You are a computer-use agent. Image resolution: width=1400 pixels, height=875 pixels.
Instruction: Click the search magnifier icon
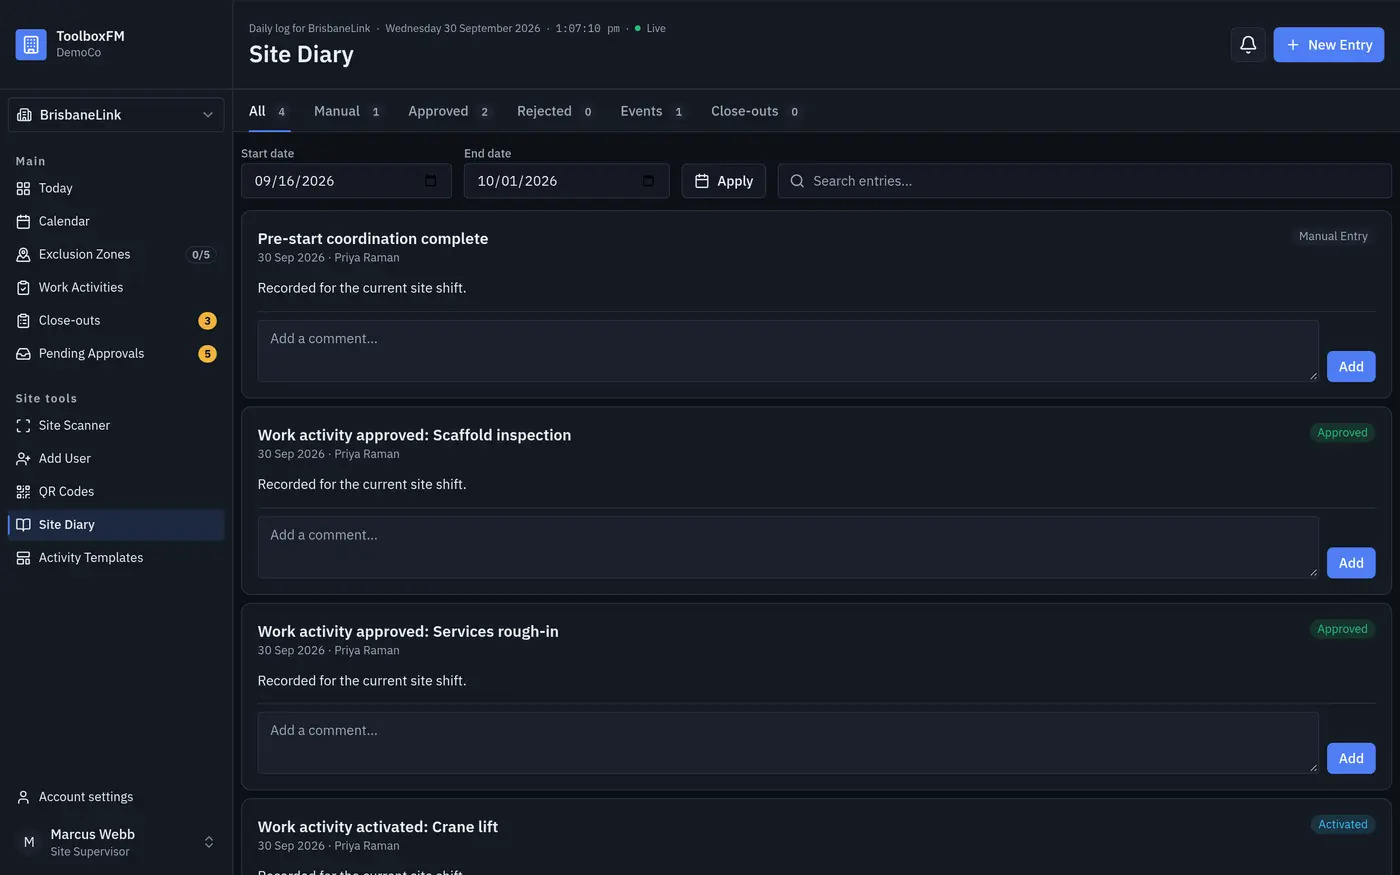pos(797,181)
